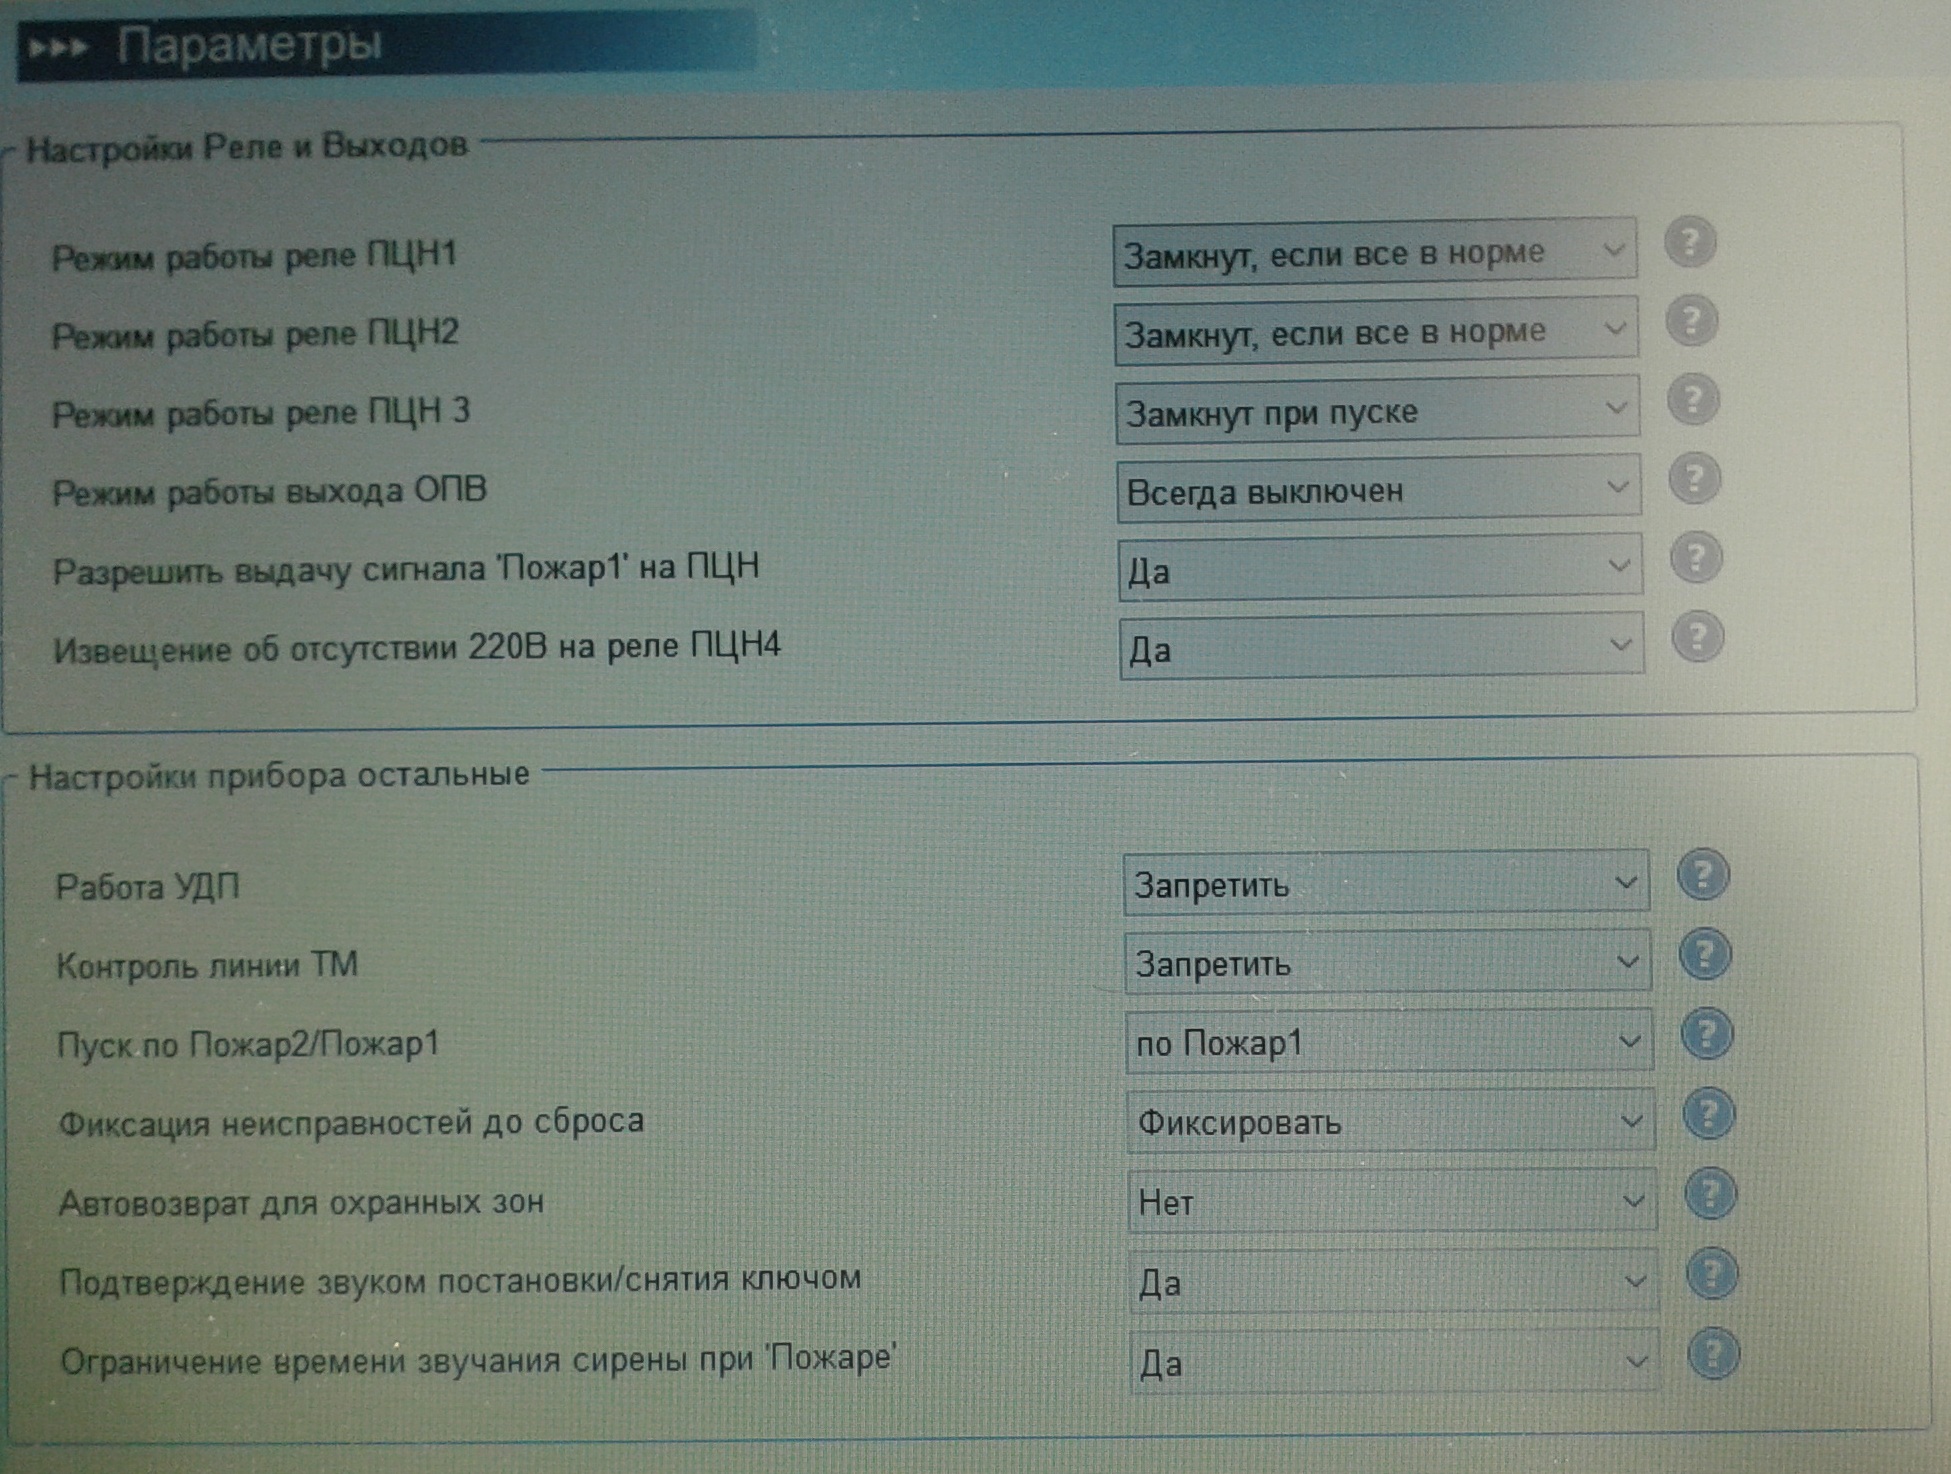Click help icon for 'Извещение об отсутствии 220В'
Screen dimensions: 1951x1474
(x=1697, y=638)
